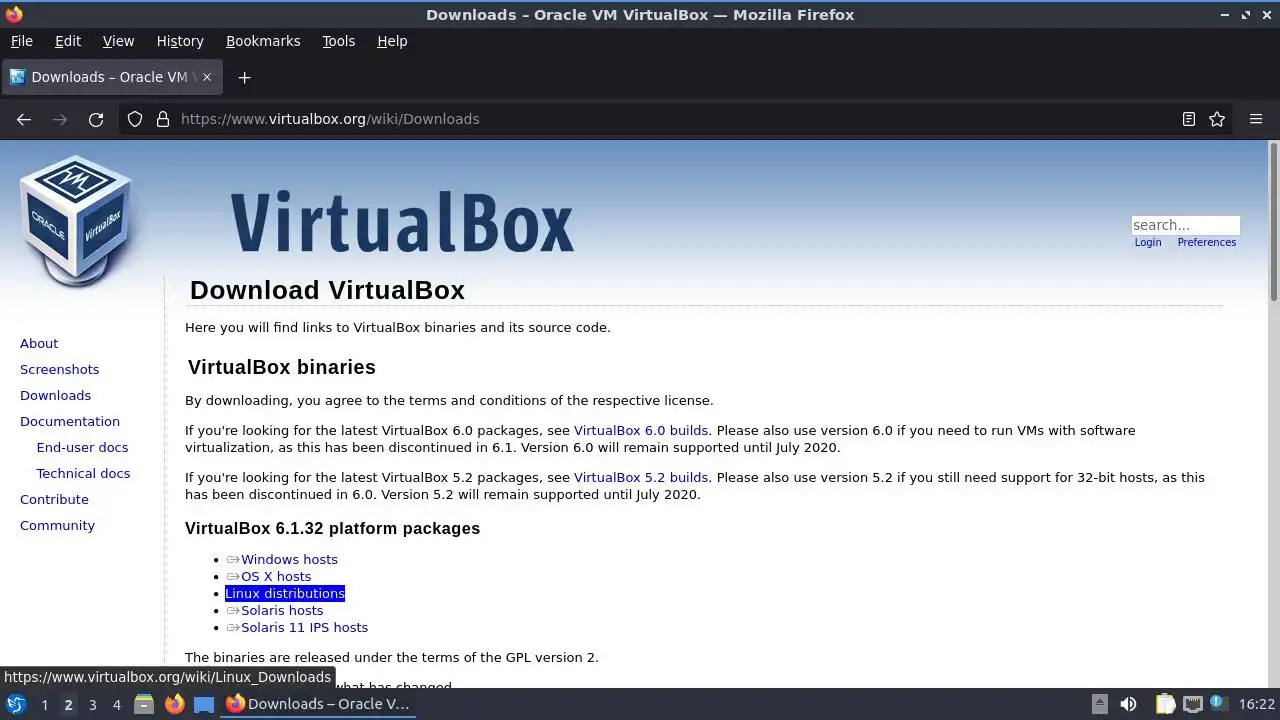Open the Bookmarks menu
This screenshot has width=1280, height=720.
tap(263, 41)
